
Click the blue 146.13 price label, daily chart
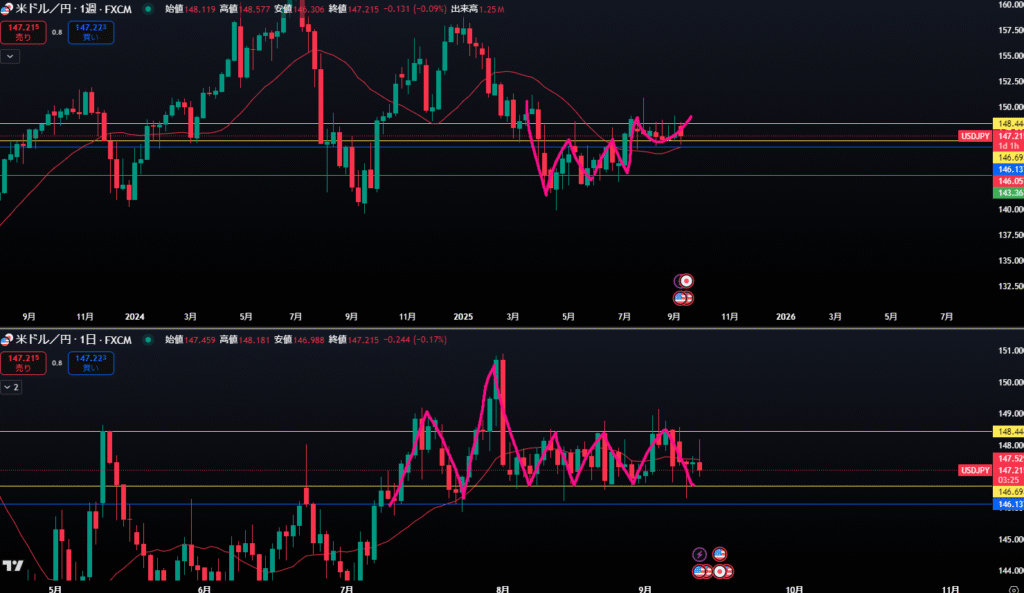point(1008,504)
